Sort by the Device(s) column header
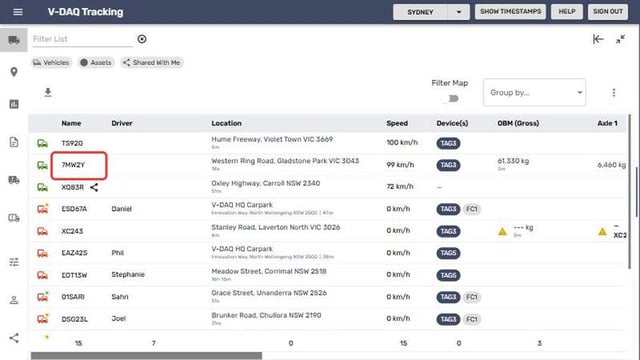Viewport: 640px width, 360px height. tap(452, 123)
